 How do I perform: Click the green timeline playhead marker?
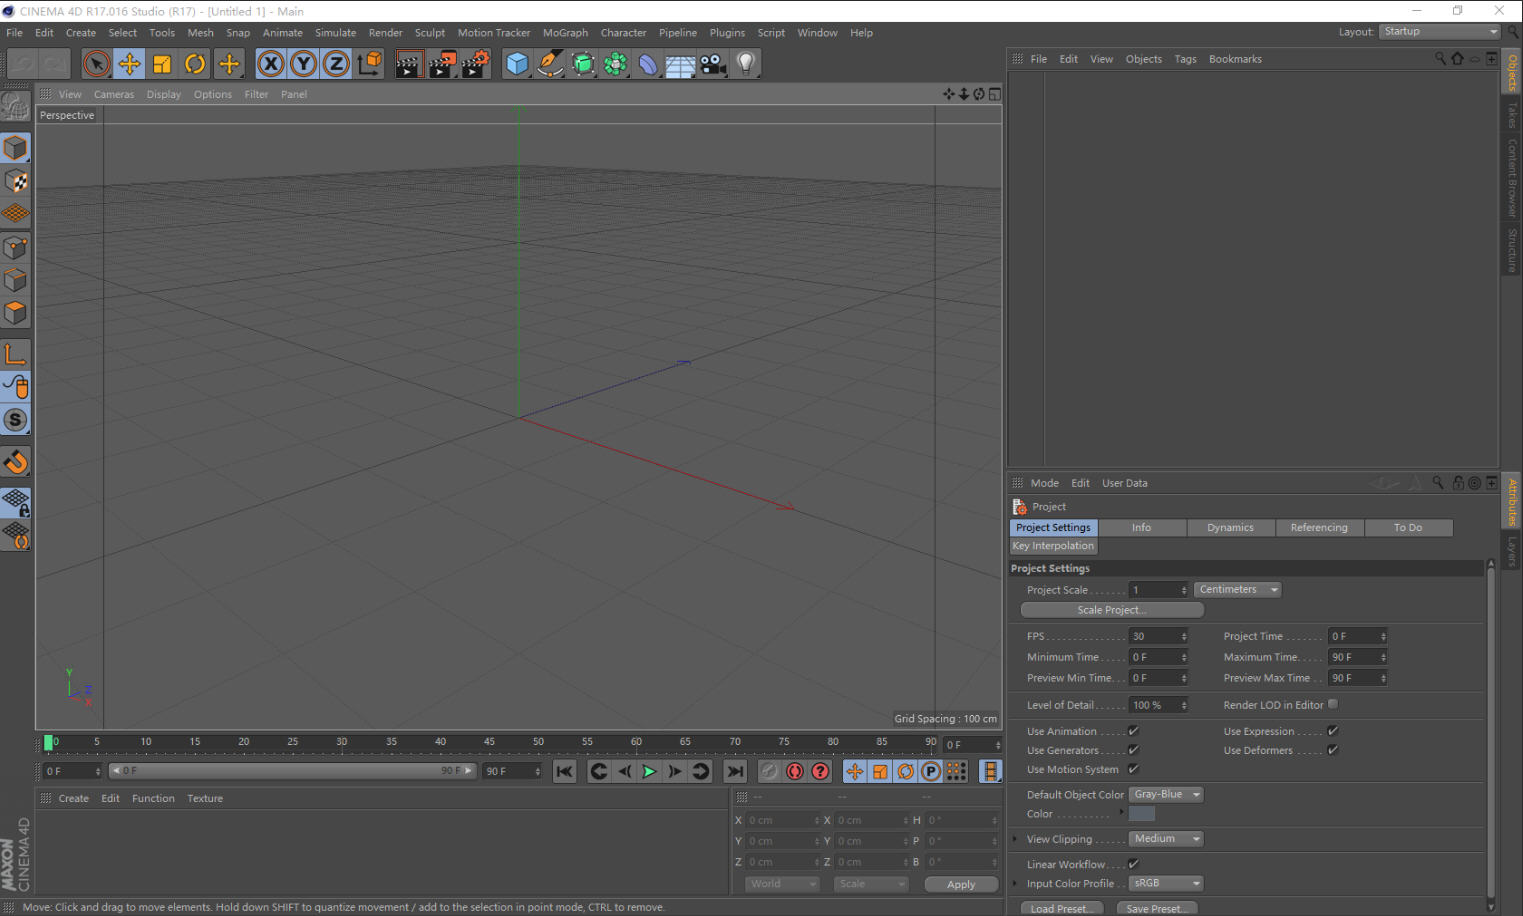click(x=48, y=743)
